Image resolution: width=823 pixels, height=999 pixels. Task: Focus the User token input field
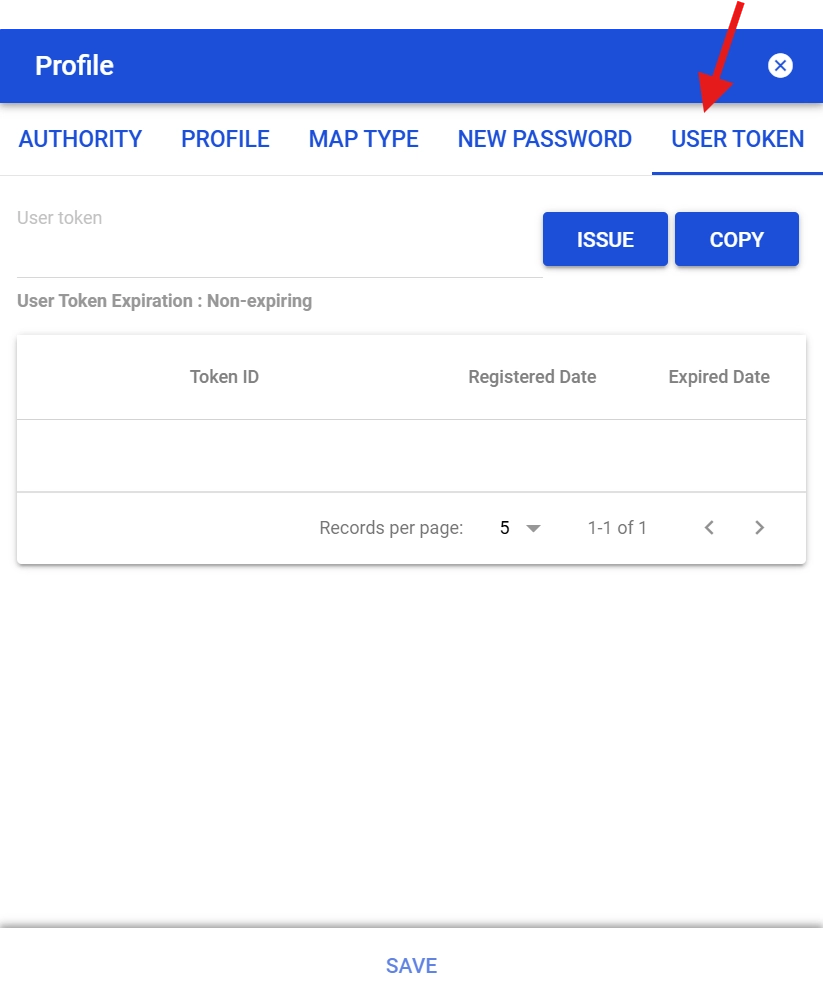[x=279, y=250]
